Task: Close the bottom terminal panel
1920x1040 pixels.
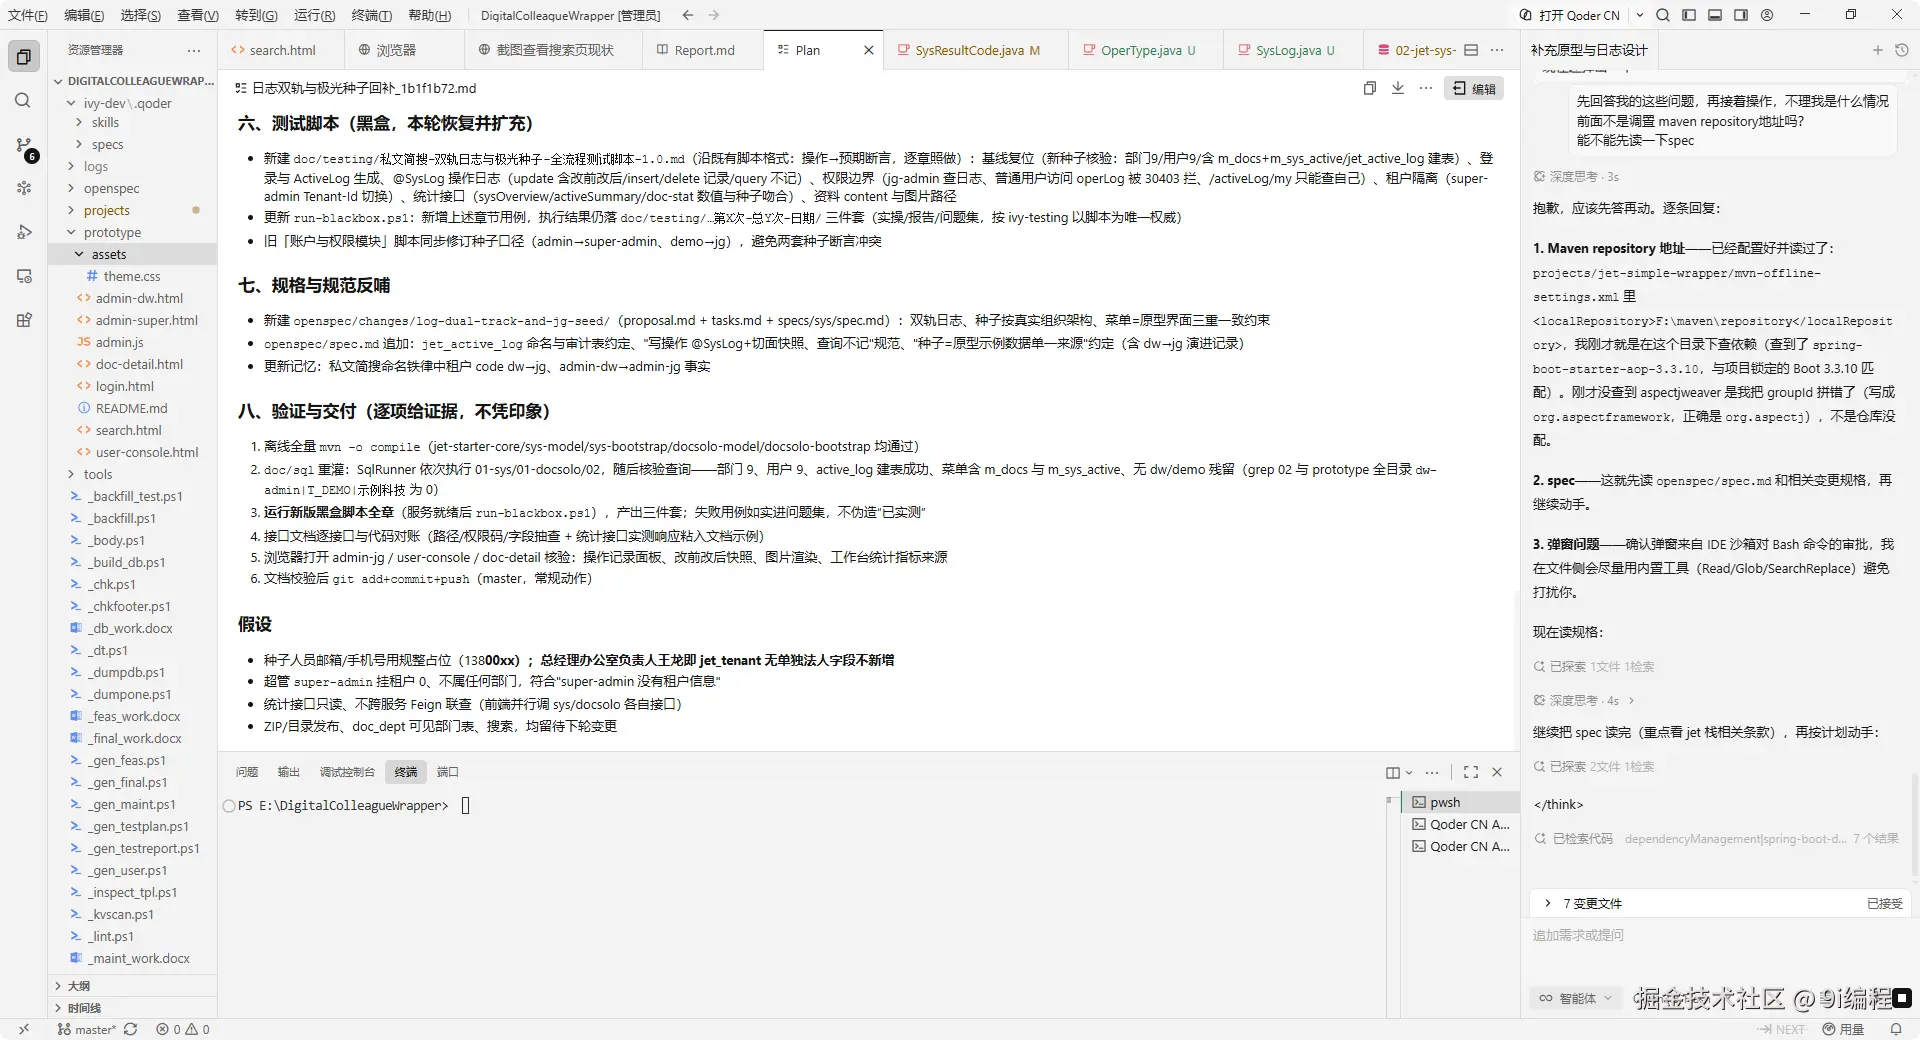Action: [x=1497, y=772]
